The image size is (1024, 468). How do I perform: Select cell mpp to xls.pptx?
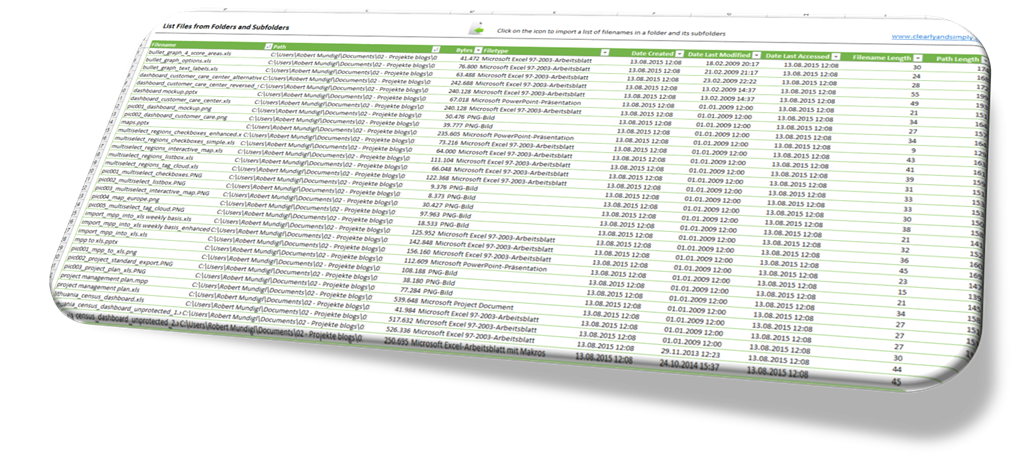pyautogui.click(x=97, y=242)
